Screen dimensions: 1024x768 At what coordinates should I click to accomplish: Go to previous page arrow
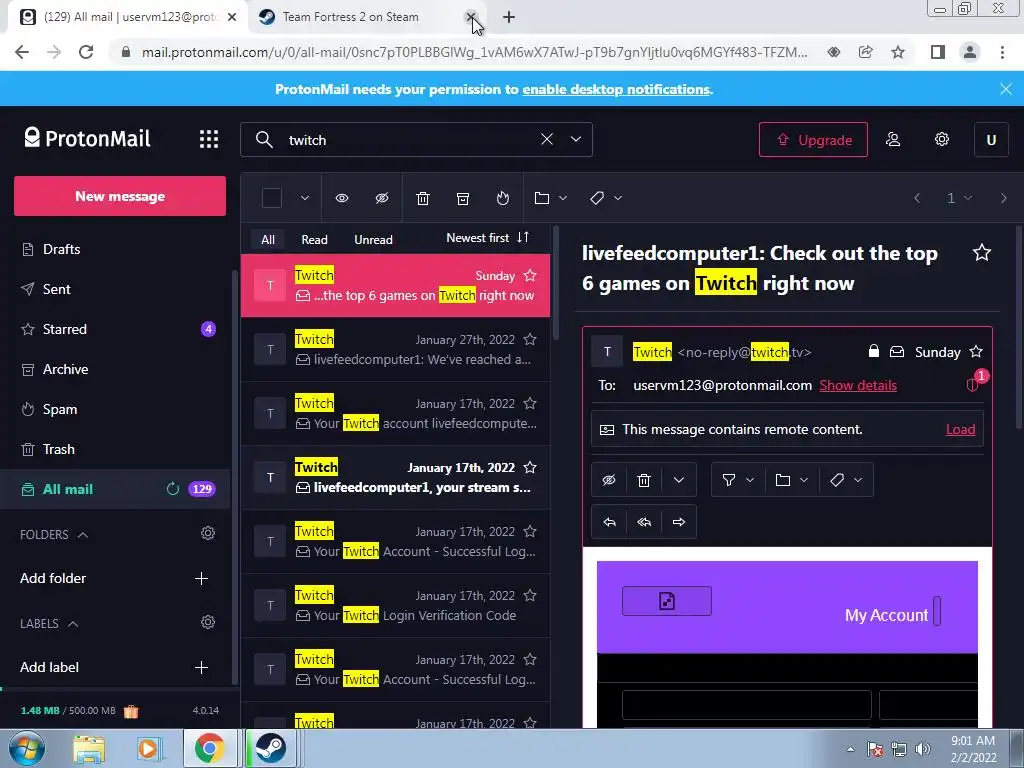[x=917, y=198]
